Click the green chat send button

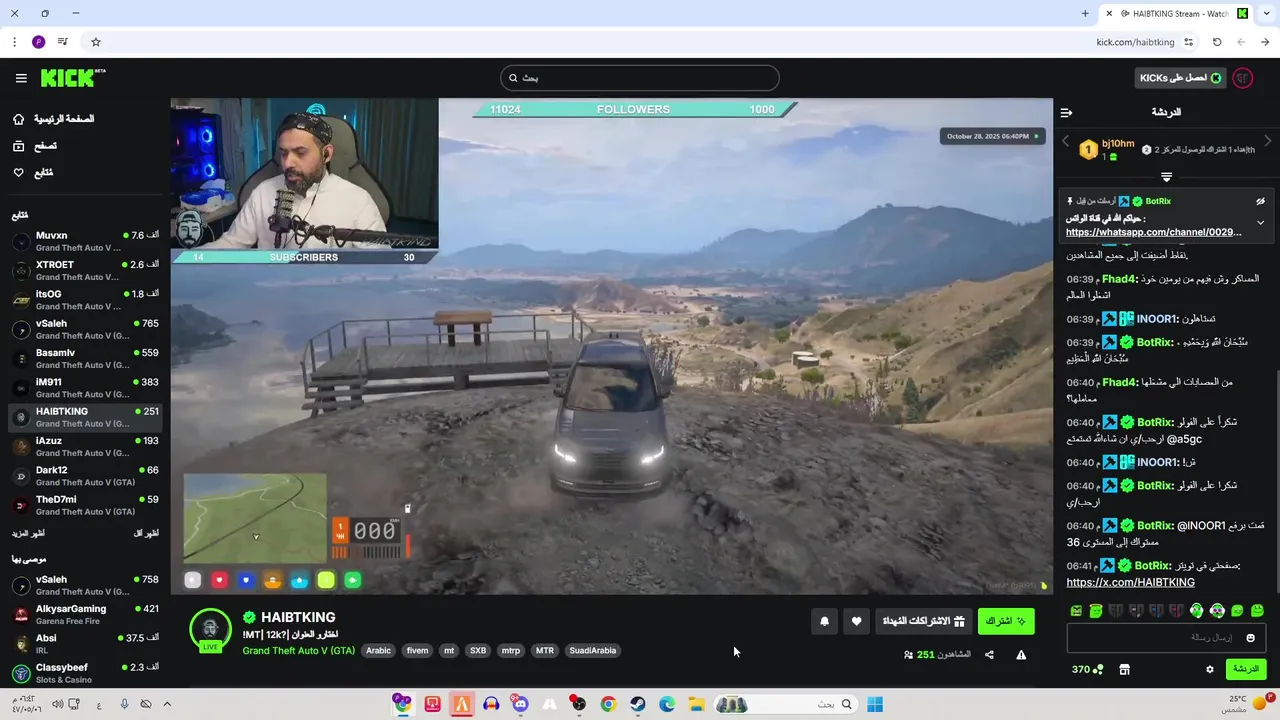1246,669
